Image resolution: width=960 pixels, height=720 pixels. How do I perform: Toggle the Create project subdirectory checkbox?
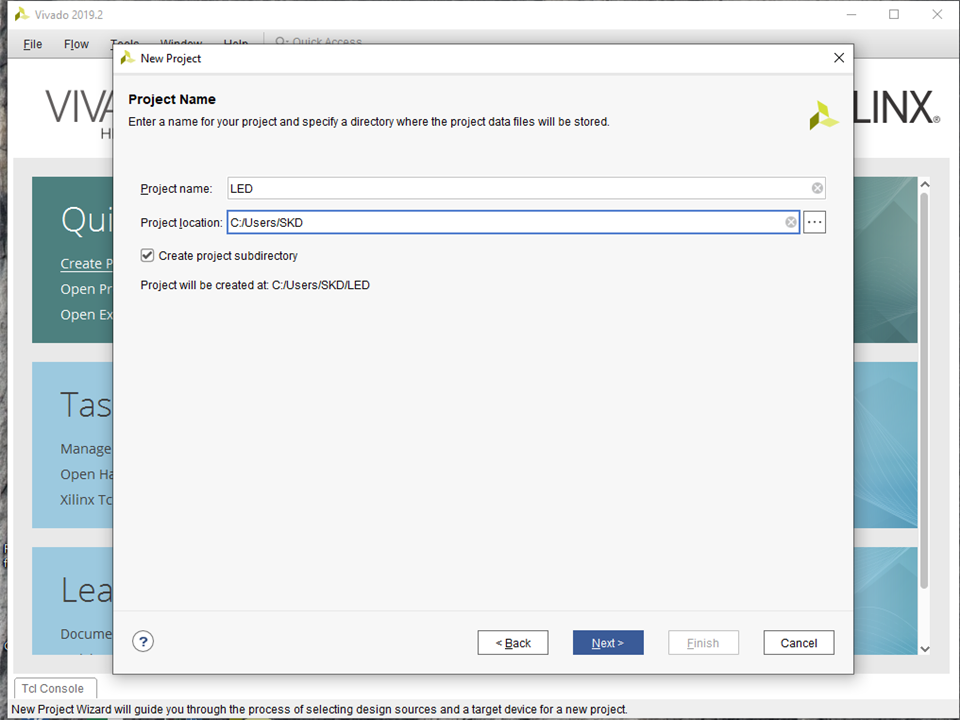[x=148, y=256]
